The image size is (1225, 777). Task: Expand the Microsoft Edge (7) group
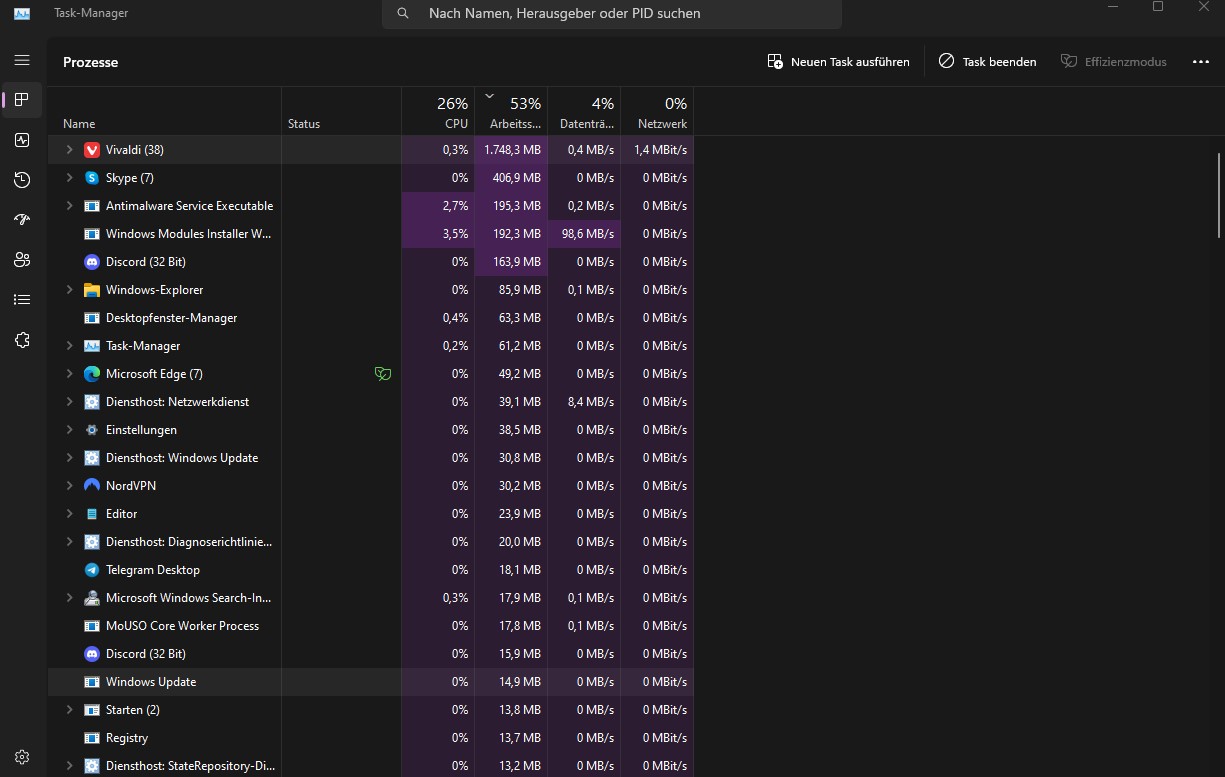click(x=69, y=374)
